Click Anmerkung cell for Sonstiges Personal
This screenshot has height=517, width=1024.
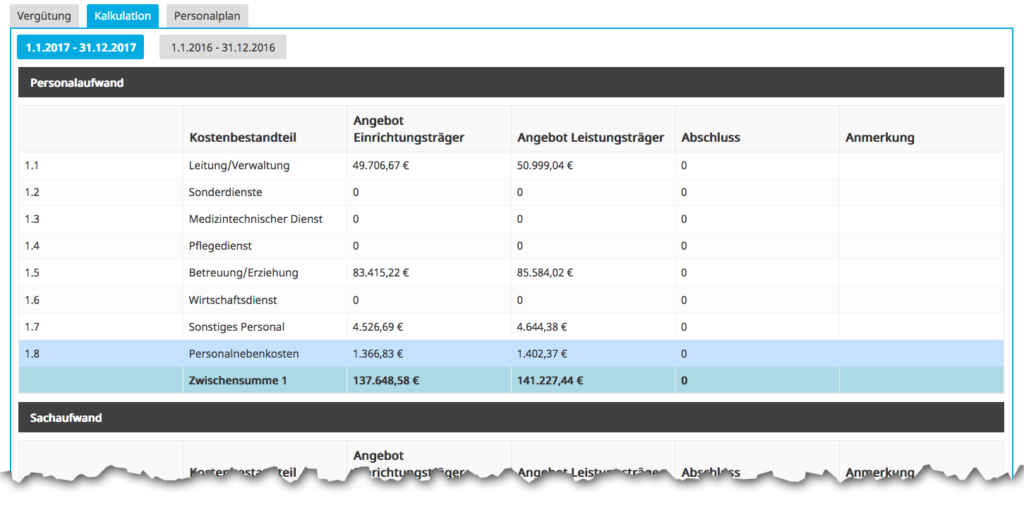point(920,327)
